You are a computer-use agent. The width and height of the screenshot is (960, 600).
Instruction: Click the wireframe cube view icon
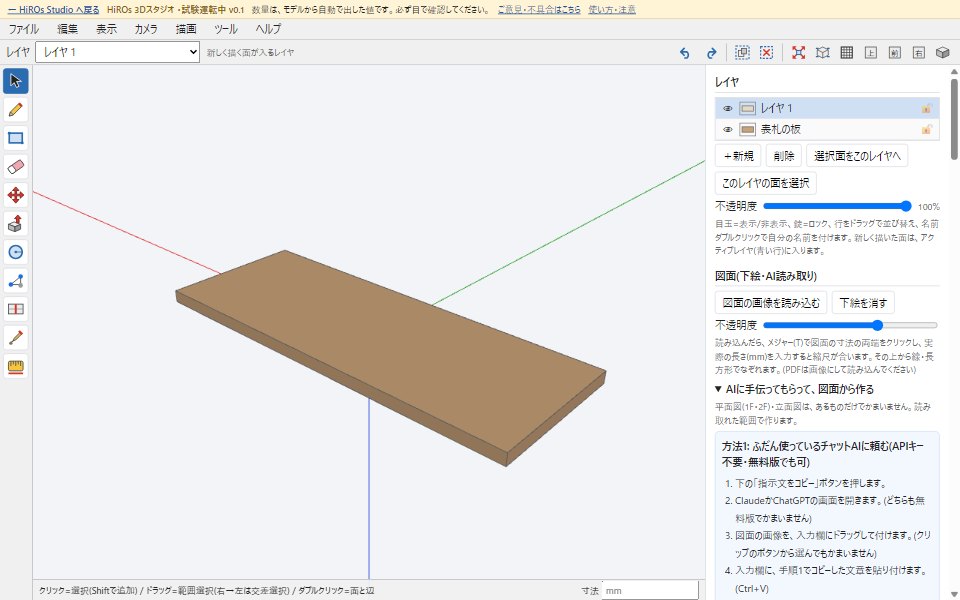coord(823,53)
